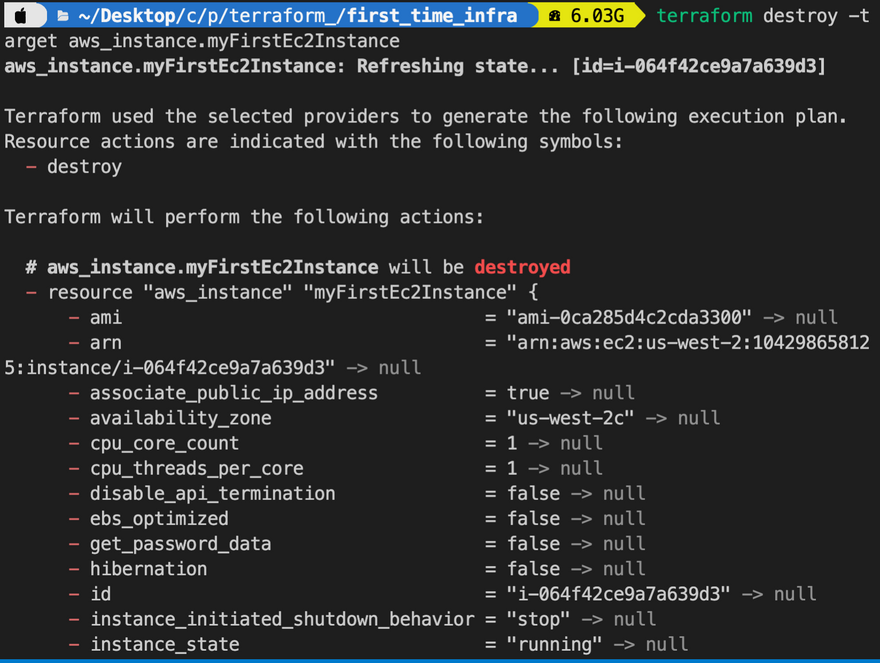Click the terraform command word
The width and height of the screenshot is (880, 663).
pos(703,16)
